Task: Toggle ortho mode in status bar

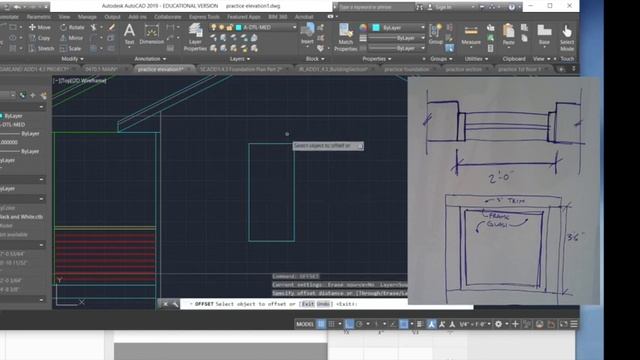Action: [349, 324]
